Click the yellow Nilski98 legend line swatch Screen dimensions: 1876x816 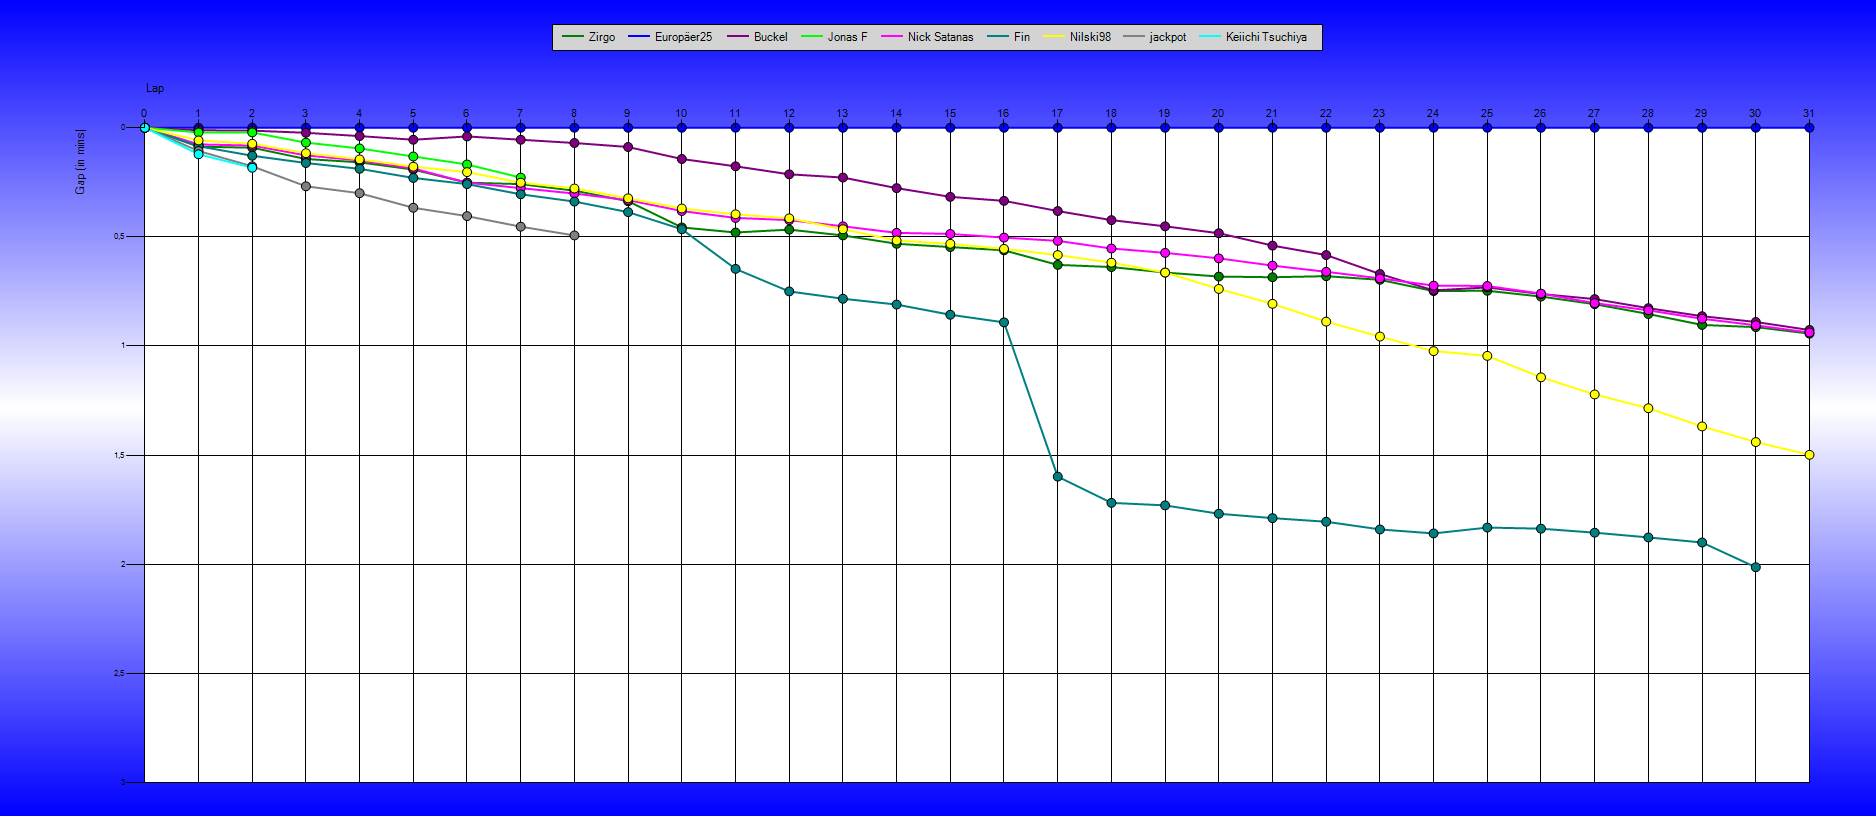coord(1054,37)
